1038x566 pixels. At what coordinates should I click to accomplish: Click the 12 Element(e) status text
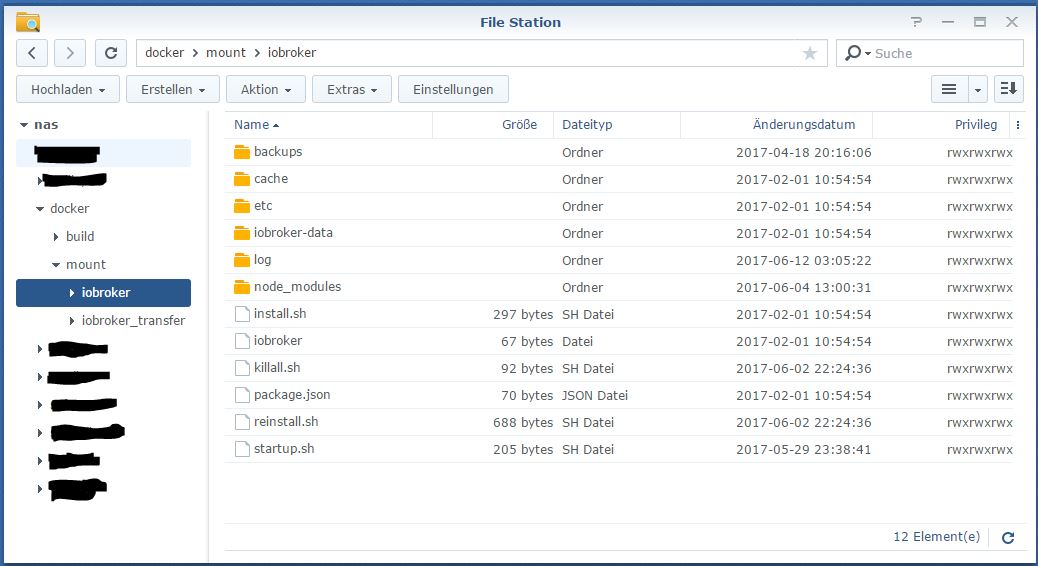pos(937,537)
